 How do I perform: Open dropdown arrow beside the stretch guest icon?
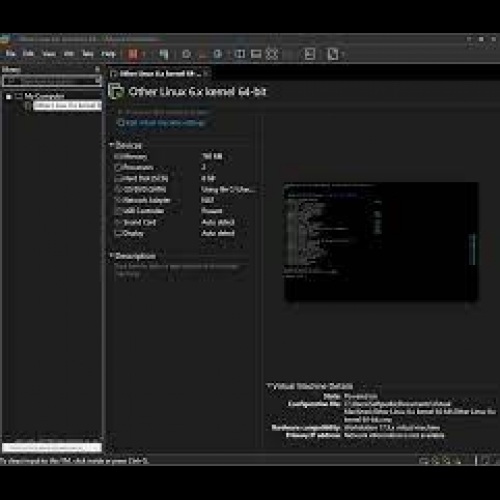(x=343, y=54)
